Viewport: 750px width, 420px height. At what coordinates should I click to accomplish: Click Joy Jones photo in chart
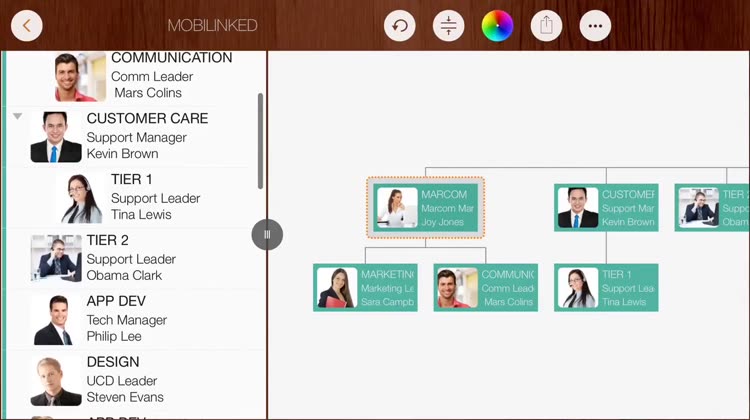(397, 207)
